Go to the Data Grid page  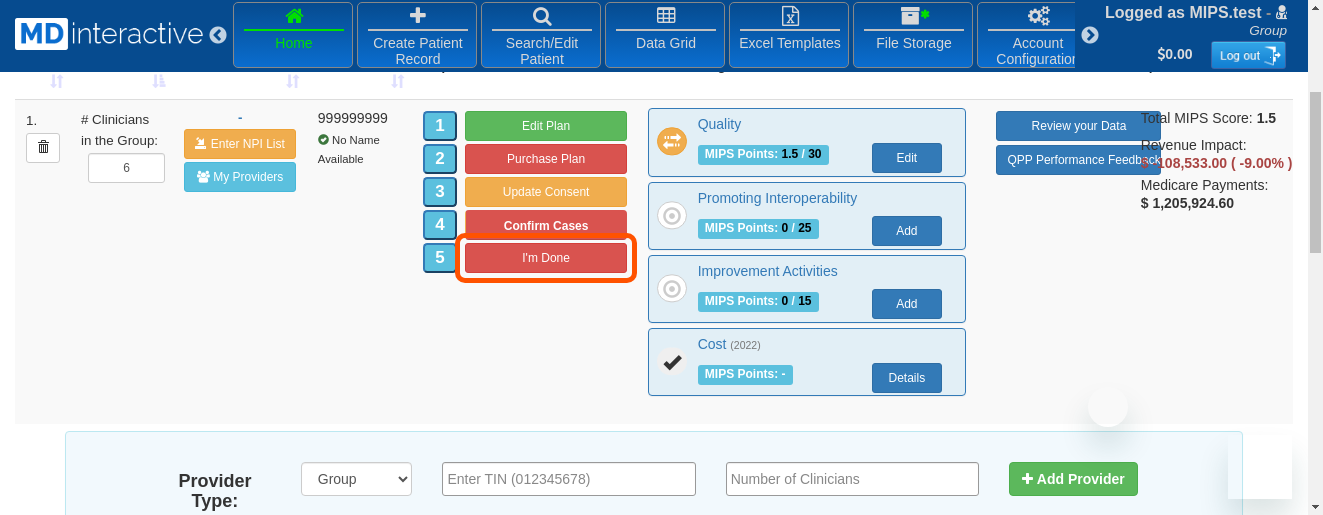coord(665,35)
